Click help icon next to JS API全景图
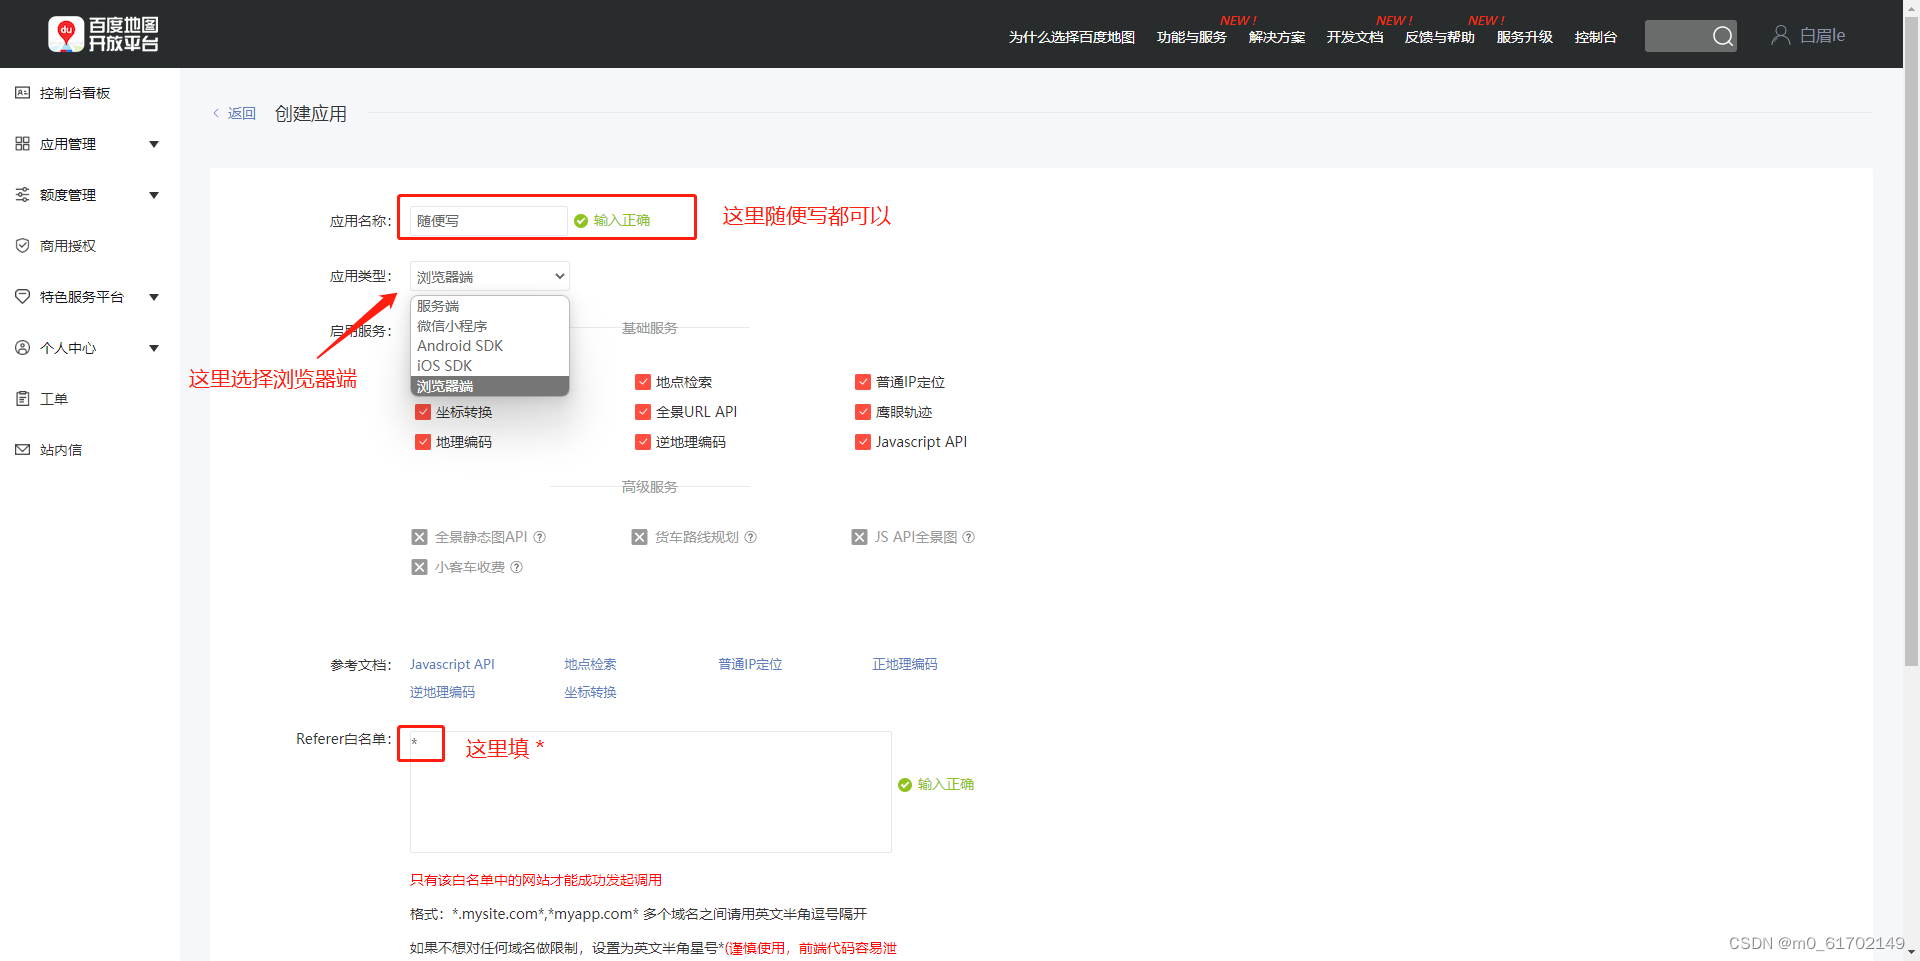 click(969, 537)
